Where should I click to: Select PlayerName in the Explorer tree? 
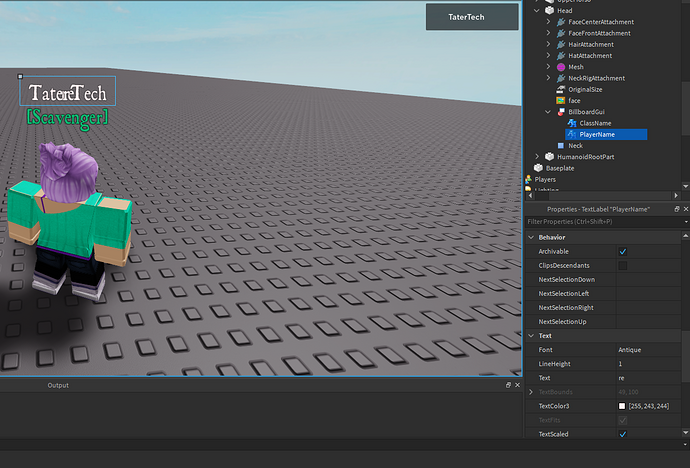(599, 134)
